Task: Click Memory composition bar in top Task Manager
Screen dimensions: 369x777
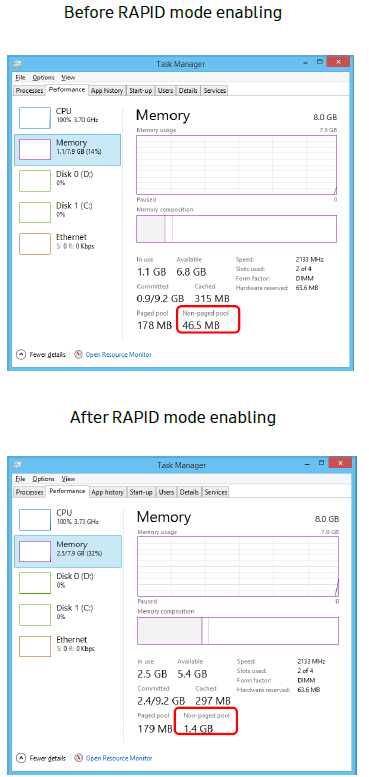Action: point(237,229)
